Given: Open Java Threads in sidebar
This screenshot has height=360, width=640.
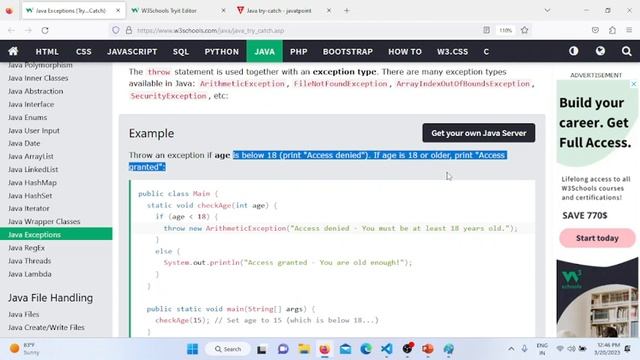Looking at the screenshot, I should (x=29, y=261).
